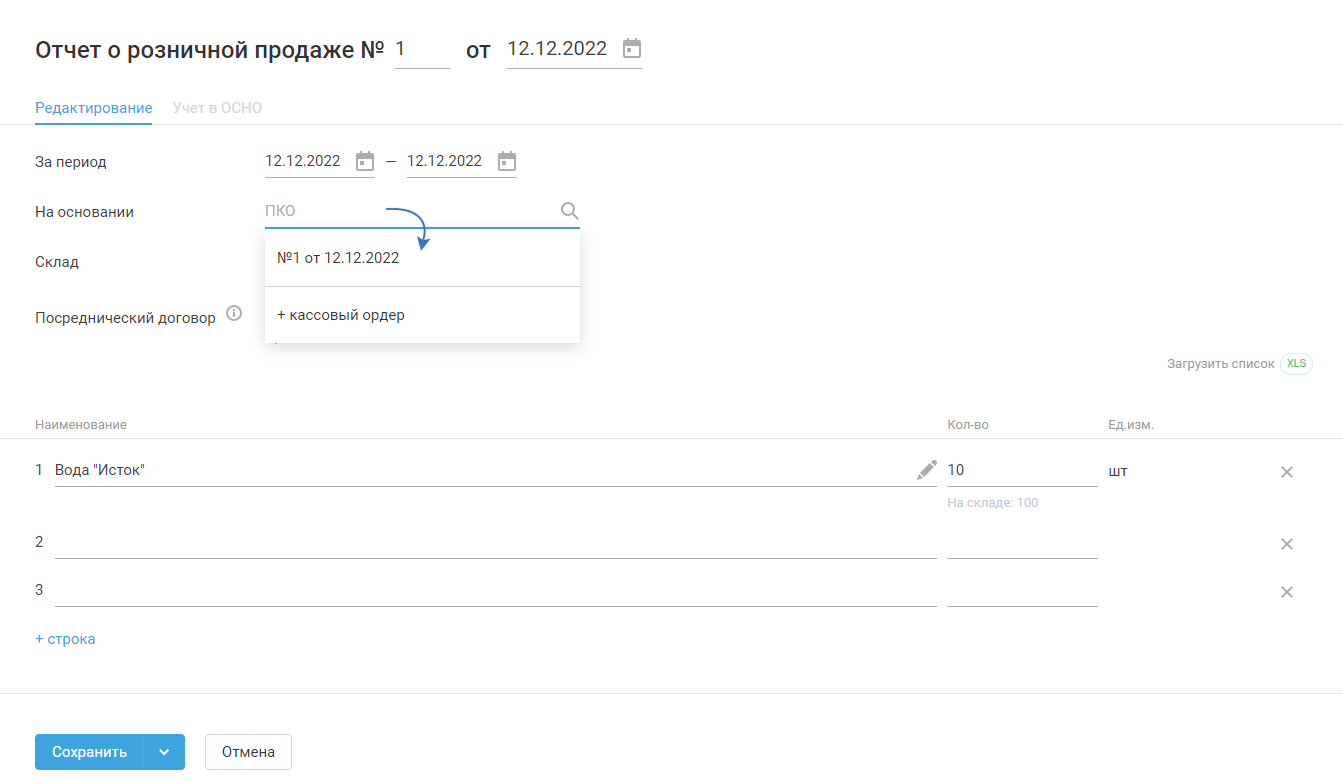Focus row 3 quantity field
This screenshot has height=783, width=1343.
click(x=1022, y=591)
